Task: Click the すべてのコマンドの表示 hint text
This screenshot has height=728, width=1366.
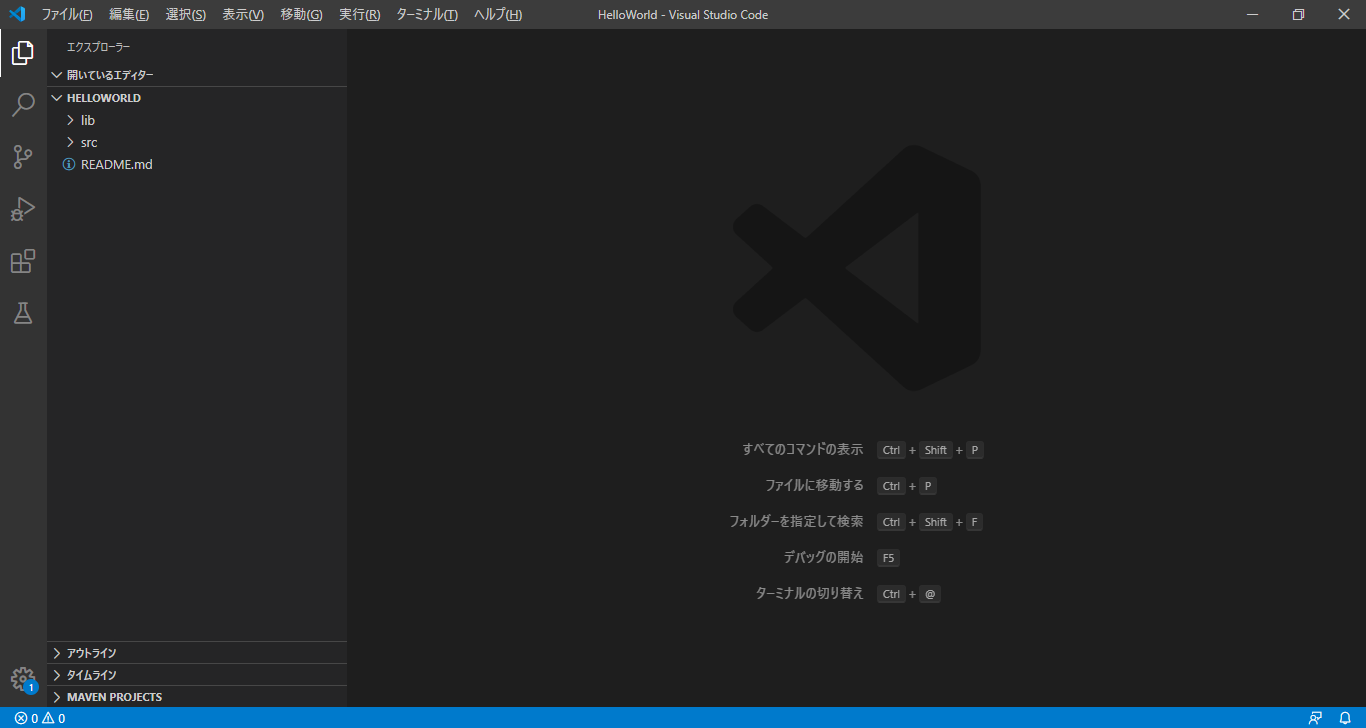Action: coord(803,450)
